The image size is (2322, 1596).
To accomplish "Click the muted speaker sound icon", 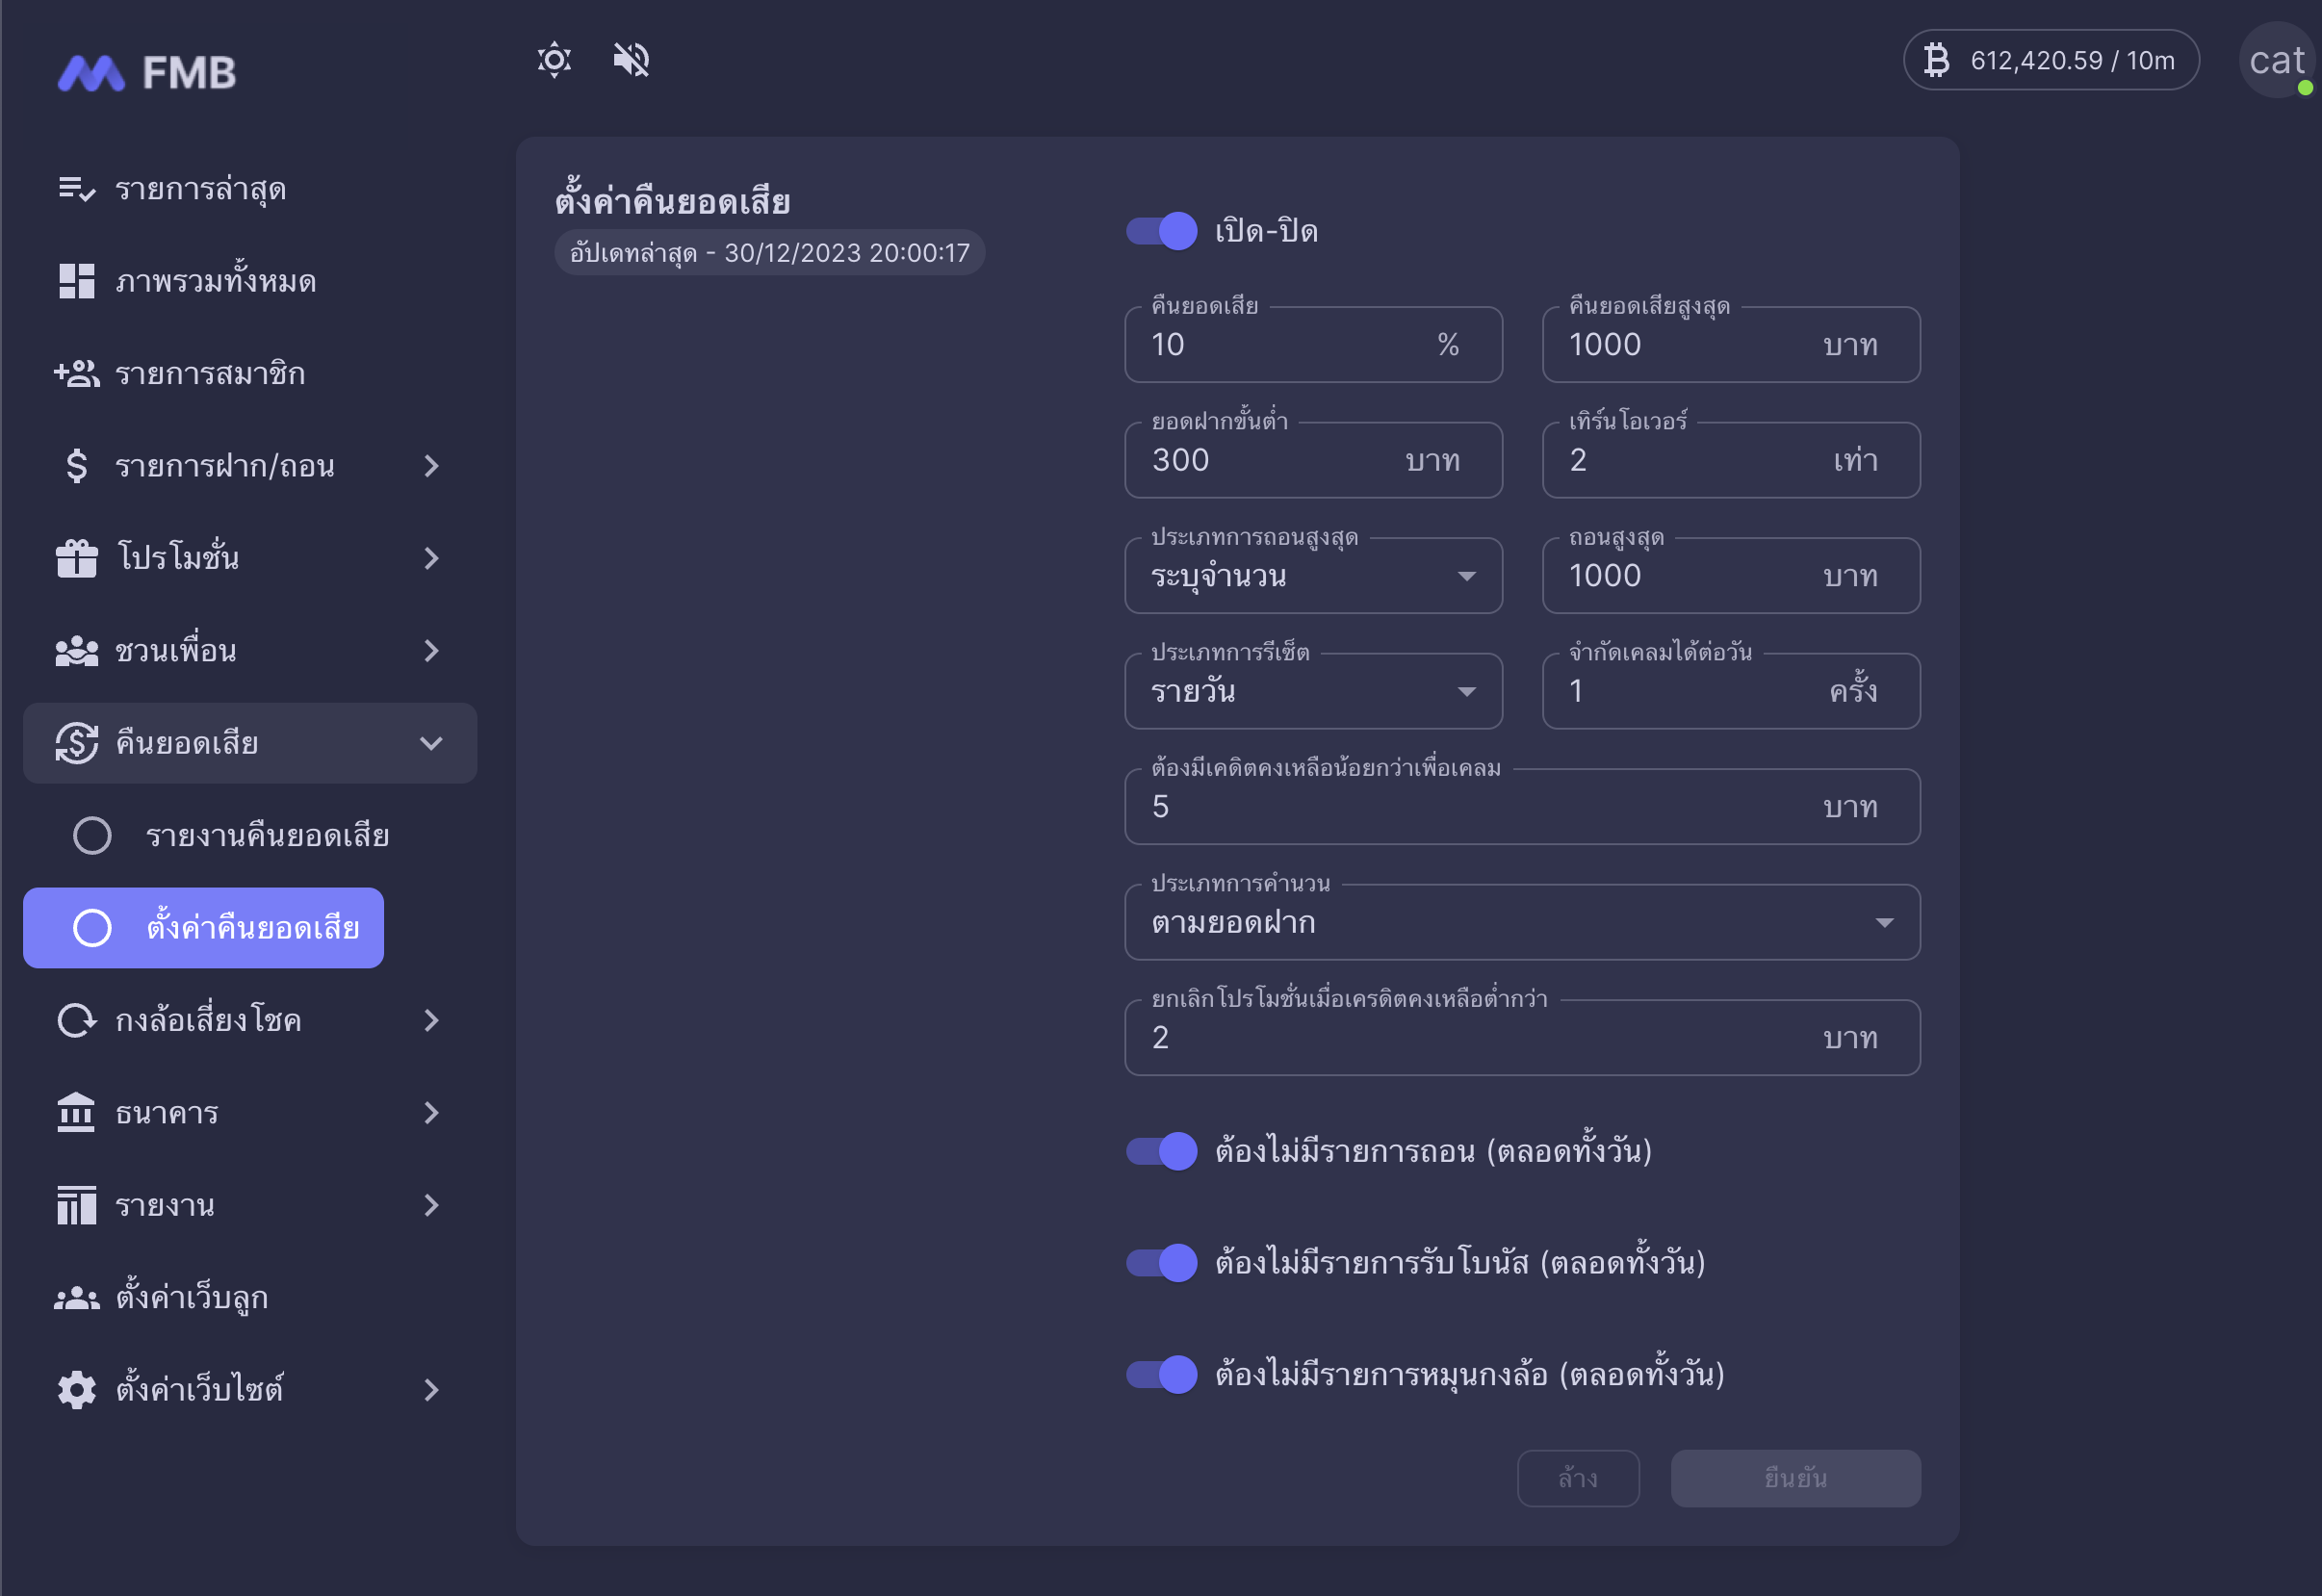I will click(631, 60).
